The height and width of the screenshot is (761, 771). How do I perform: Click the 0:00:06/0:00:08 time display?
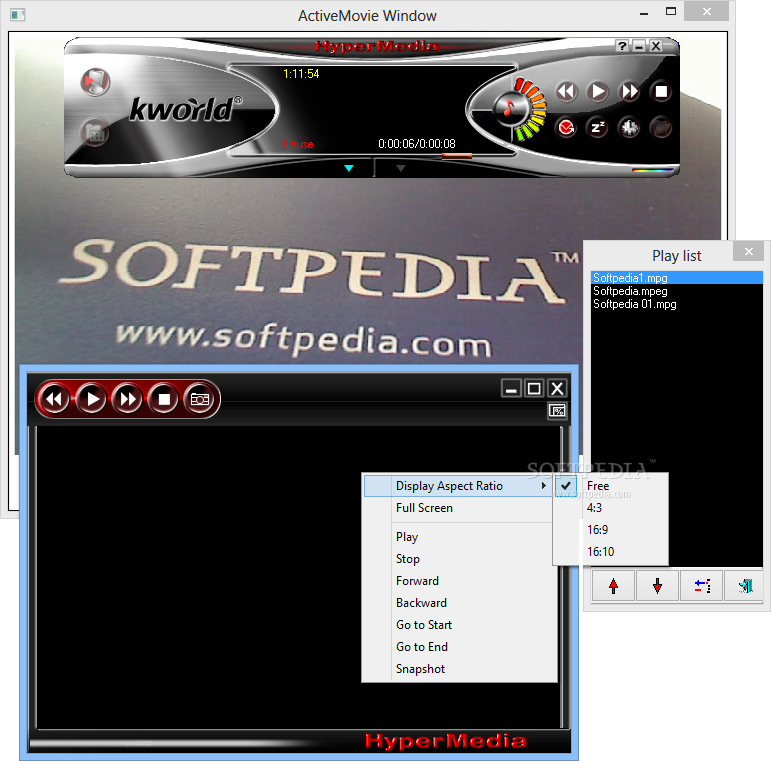tap(417, 144)
